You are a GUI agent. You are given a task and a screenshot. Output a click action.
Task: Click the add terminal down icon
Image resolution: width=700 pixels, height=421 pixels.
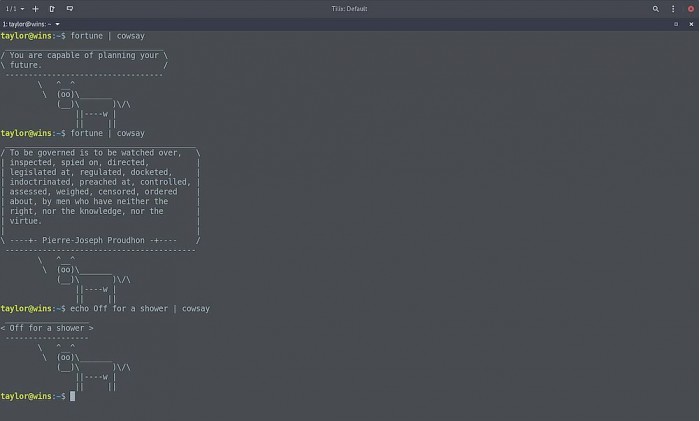point(69,8)
